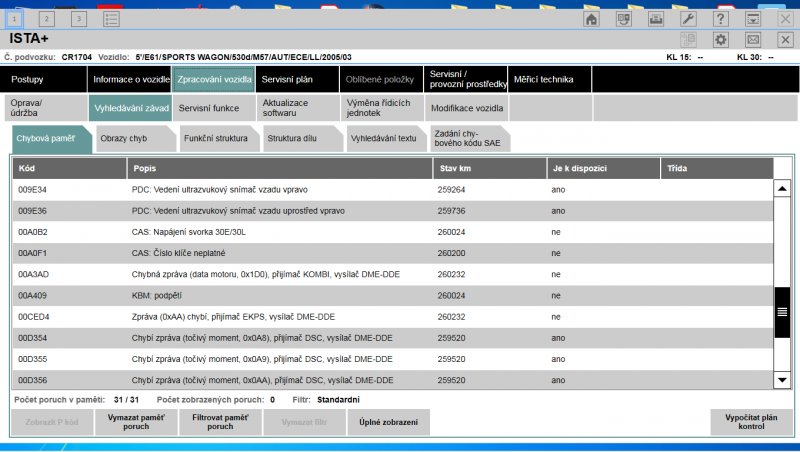Image resolution: width=800 pixels, height=452 pixels.
Task: Sort table by Třída column header
Action: point(717,168)
